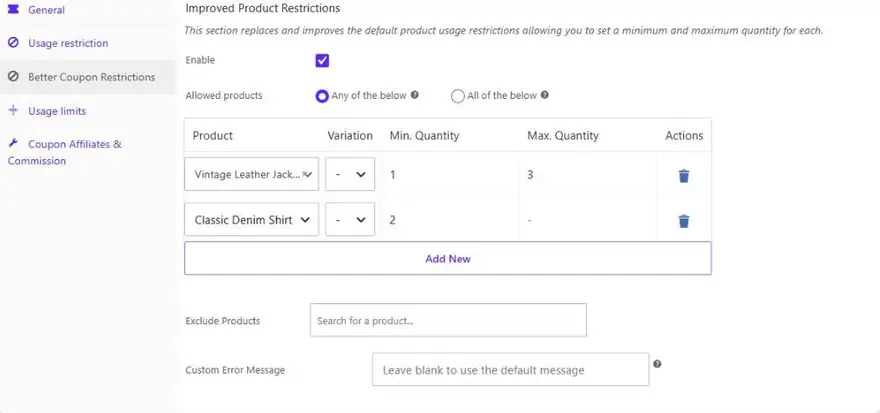Open Variation dropdown for Vintage Leather Jacket
880x413 pixels.
tap(350, 174)
